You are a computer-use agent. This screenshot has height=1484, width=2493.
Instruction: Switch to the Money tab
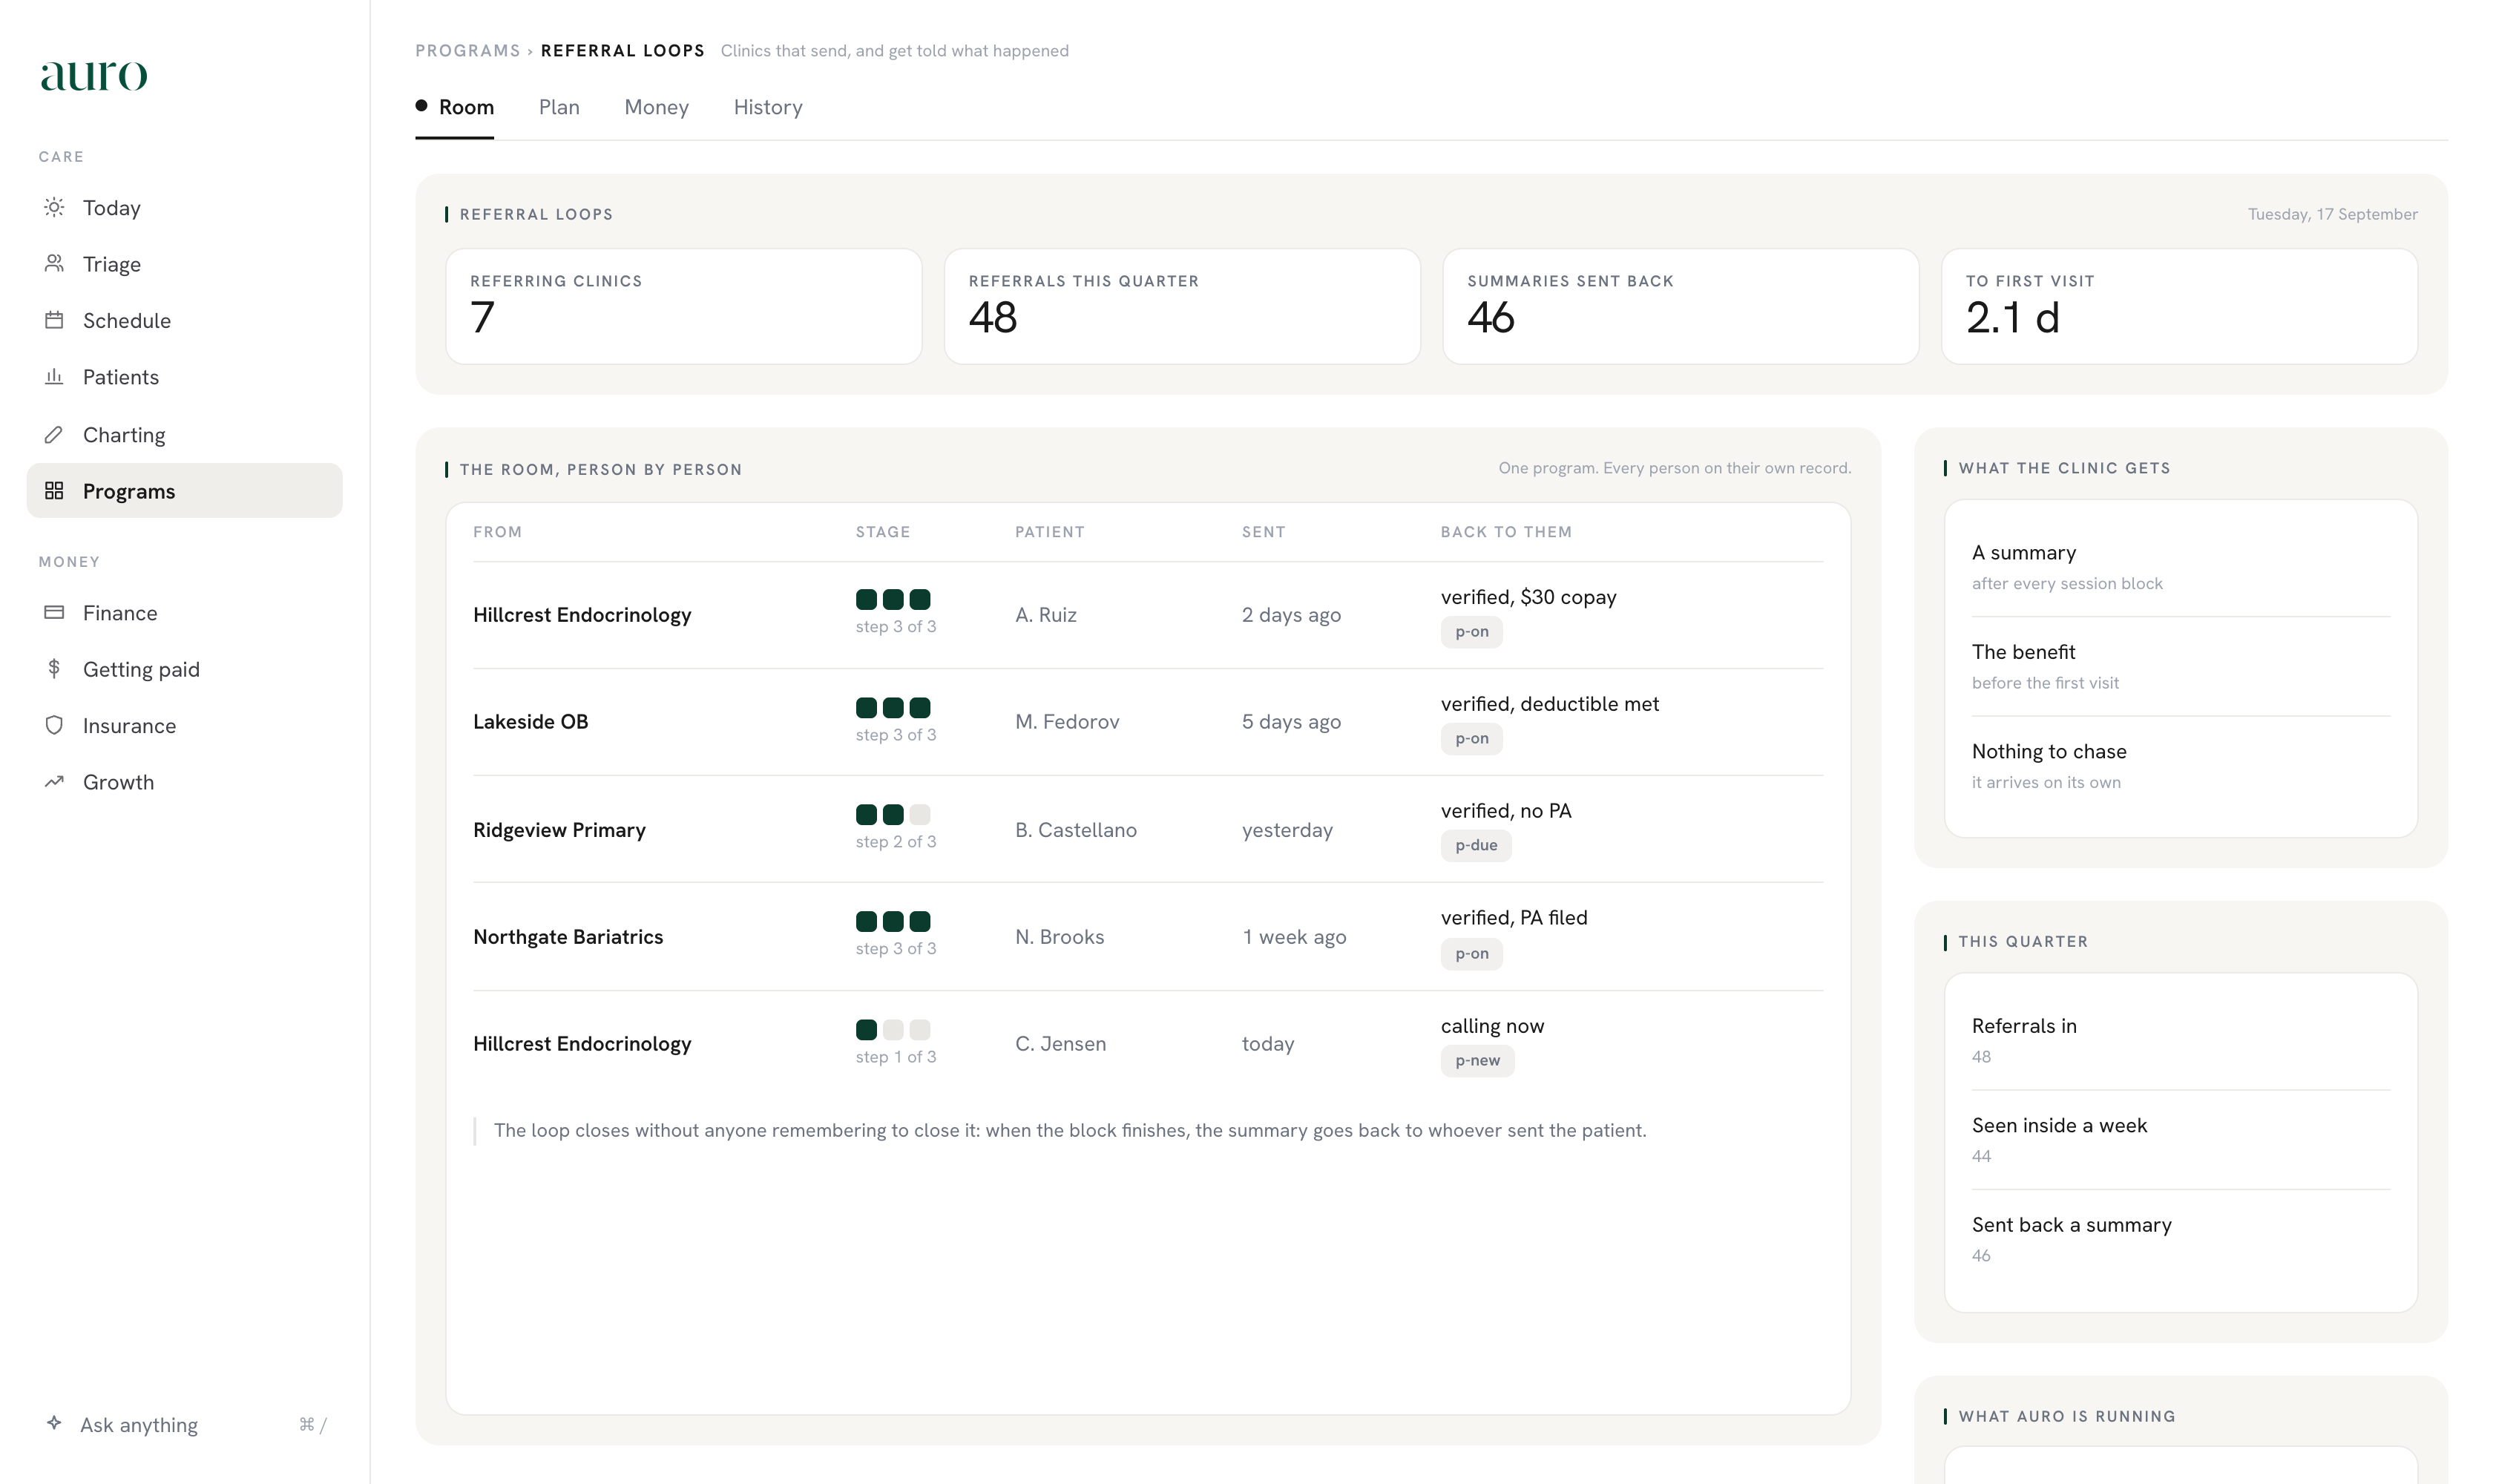[656, 107]
